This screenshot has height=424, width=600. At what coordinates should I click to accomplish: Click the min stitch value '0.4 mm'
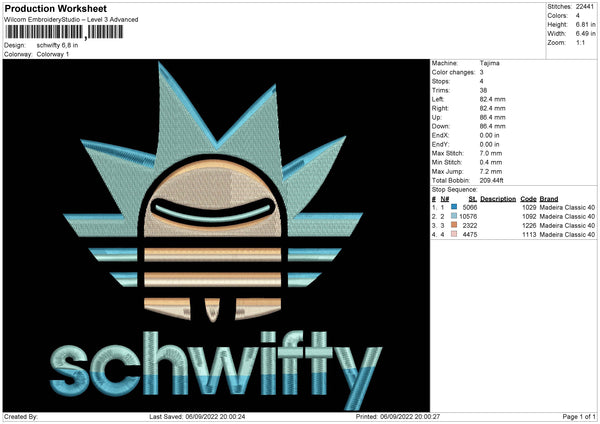click(x=491, y=162)
